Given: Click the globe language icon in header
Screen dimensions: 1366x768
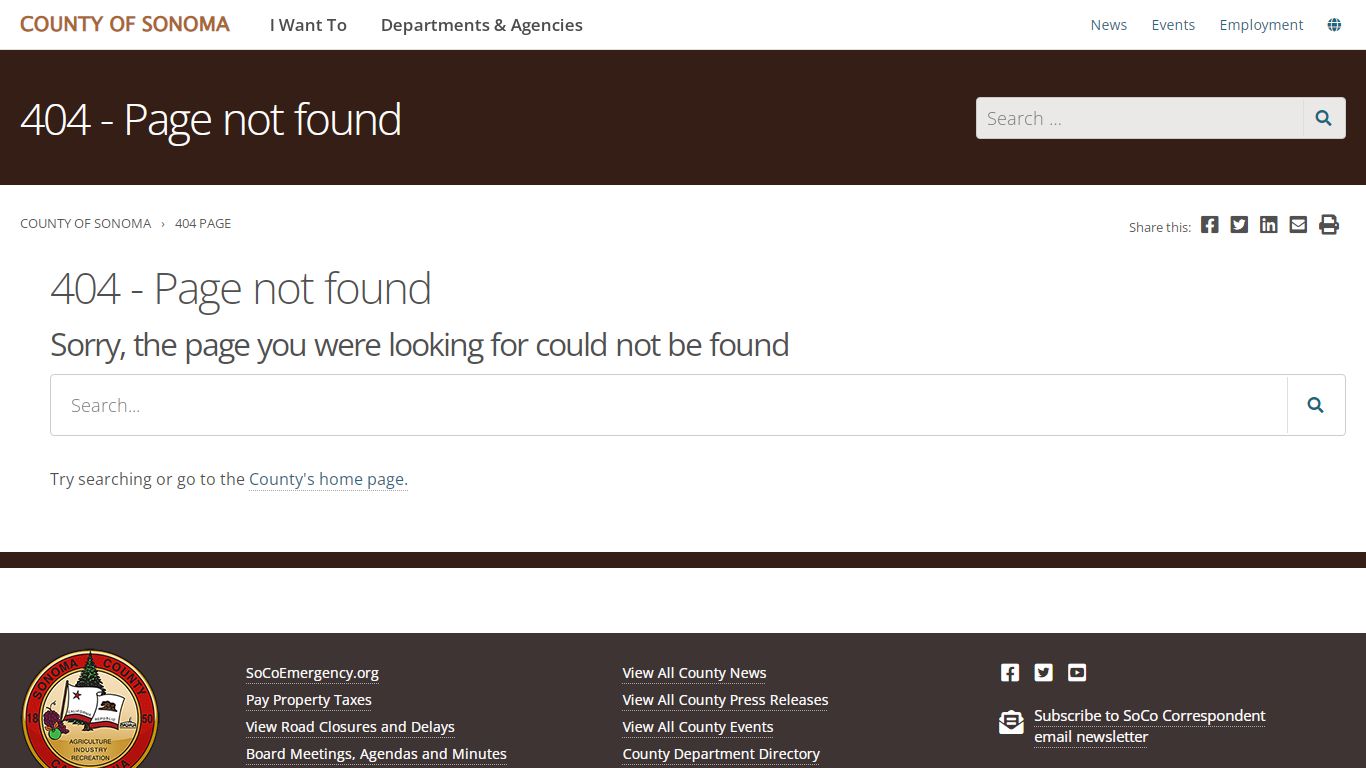Looking at the screenshot, I should tap(1334, 25).
